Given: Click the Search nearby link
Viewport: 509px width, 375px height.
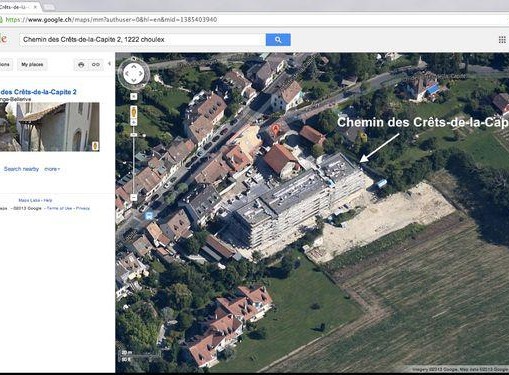Looking at the screenshot, I should click(x=21, y=169).
